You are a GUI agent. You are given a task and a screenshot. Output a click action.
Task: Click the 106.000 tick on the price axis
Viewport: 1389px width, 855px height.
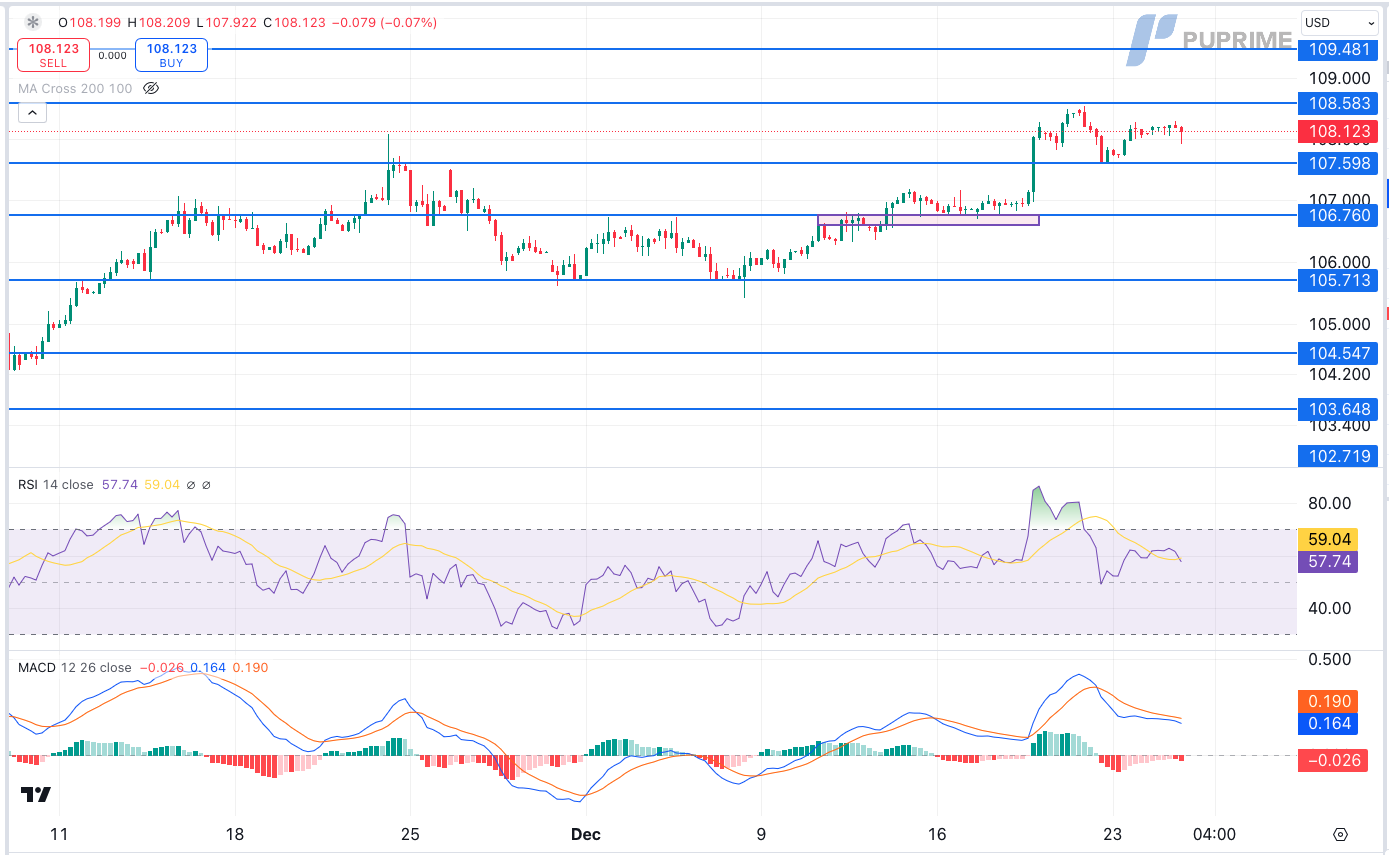1339,262
